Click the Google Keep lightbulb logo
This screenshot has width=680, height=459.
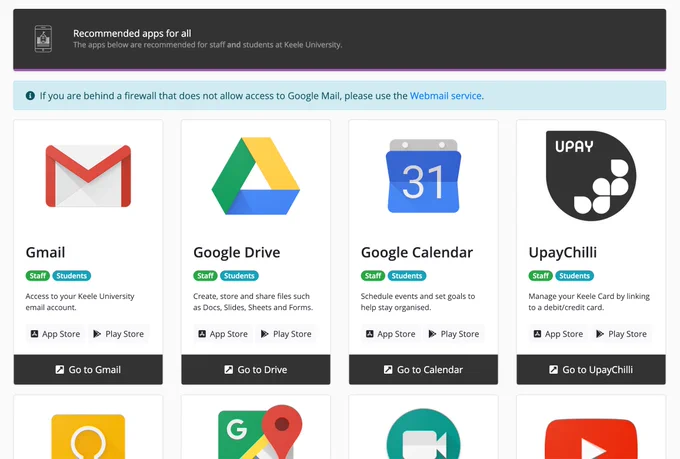tap(88, 436)
